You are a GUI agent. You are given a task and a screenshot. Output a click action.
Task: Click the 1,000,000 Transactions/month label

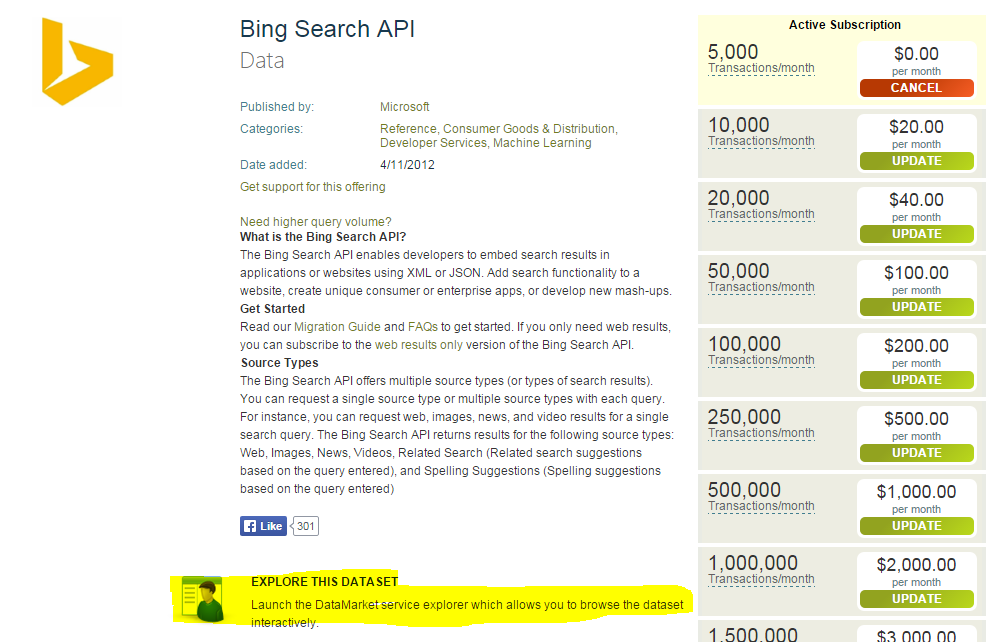(761, 570)
